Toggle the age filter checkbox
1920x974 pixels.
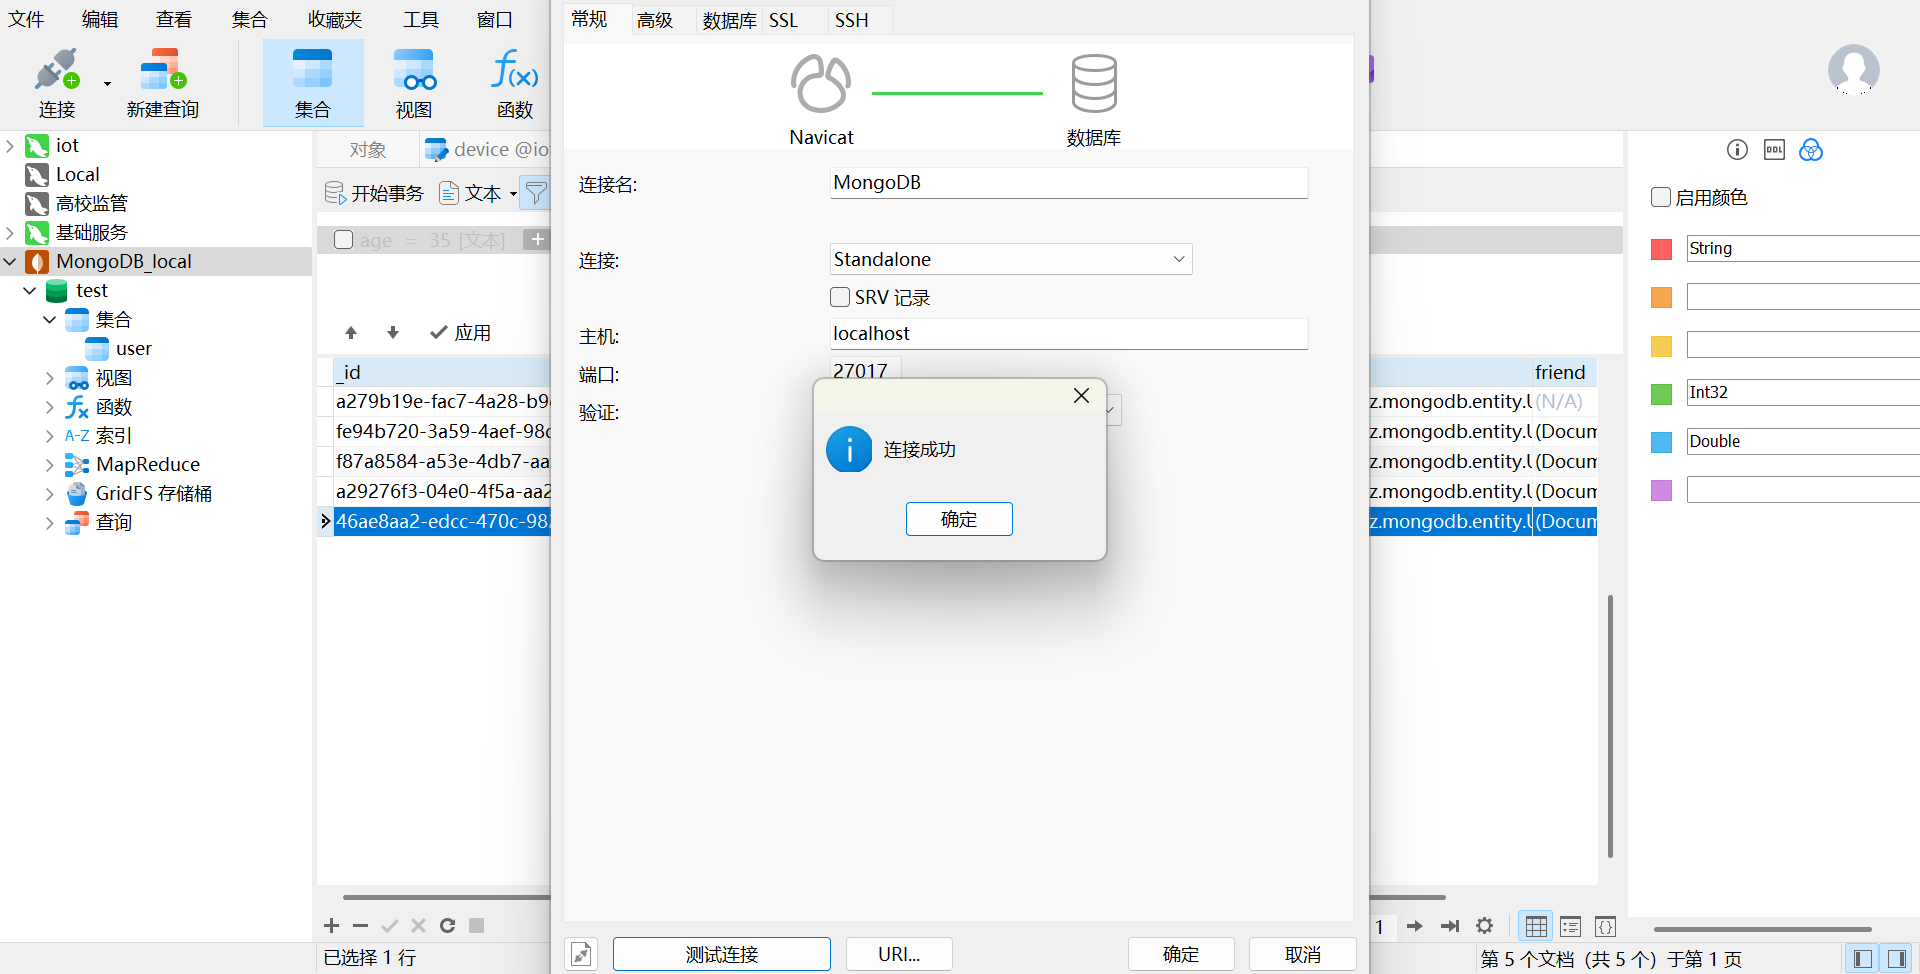pos(343,240)
